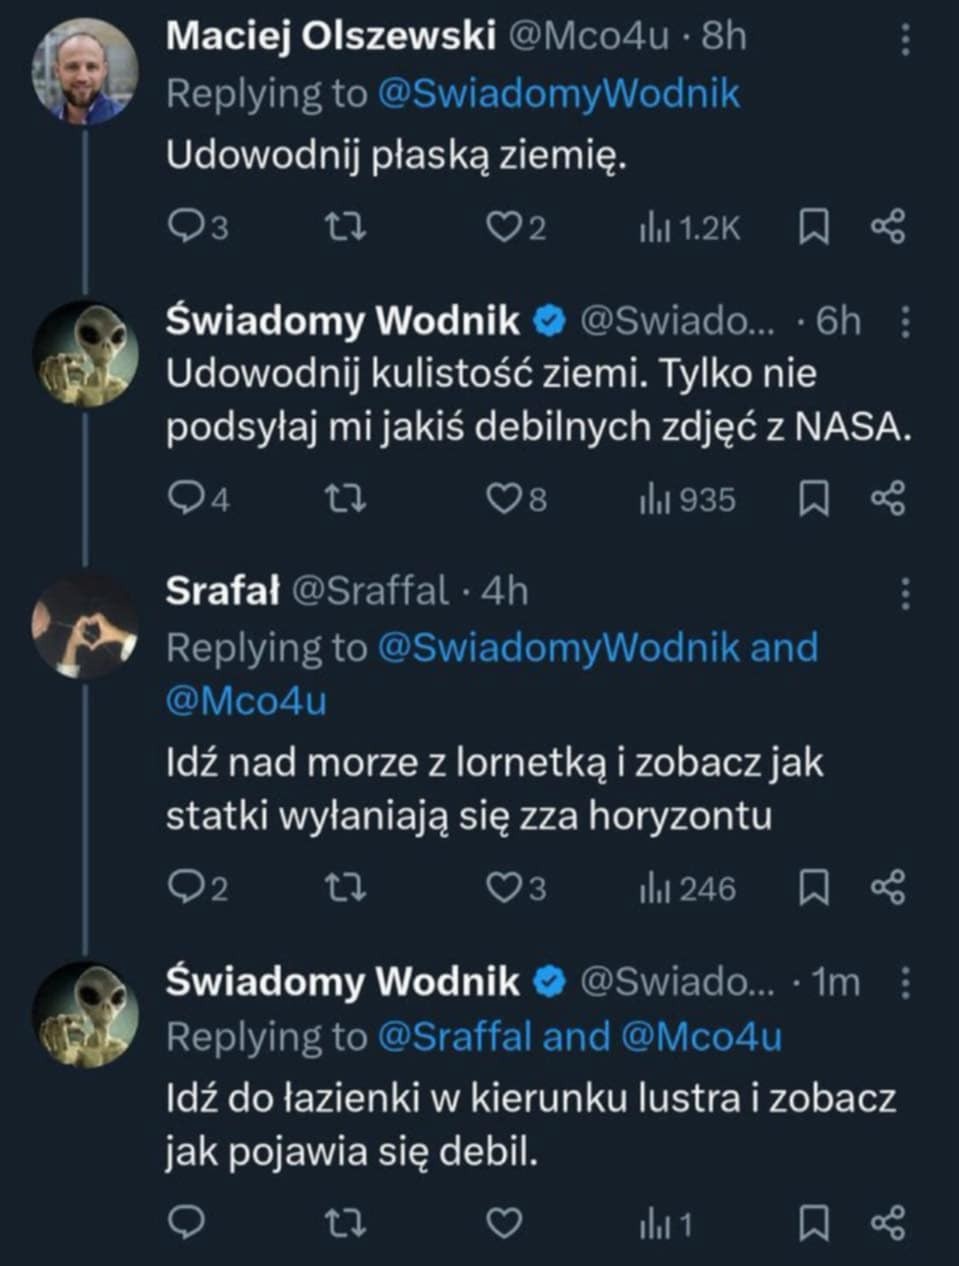Viewport: 959px width, 1266px height.
Task: Bookmark Srafał's tweet
Action: pyautogui.click(x=814, y=888)
